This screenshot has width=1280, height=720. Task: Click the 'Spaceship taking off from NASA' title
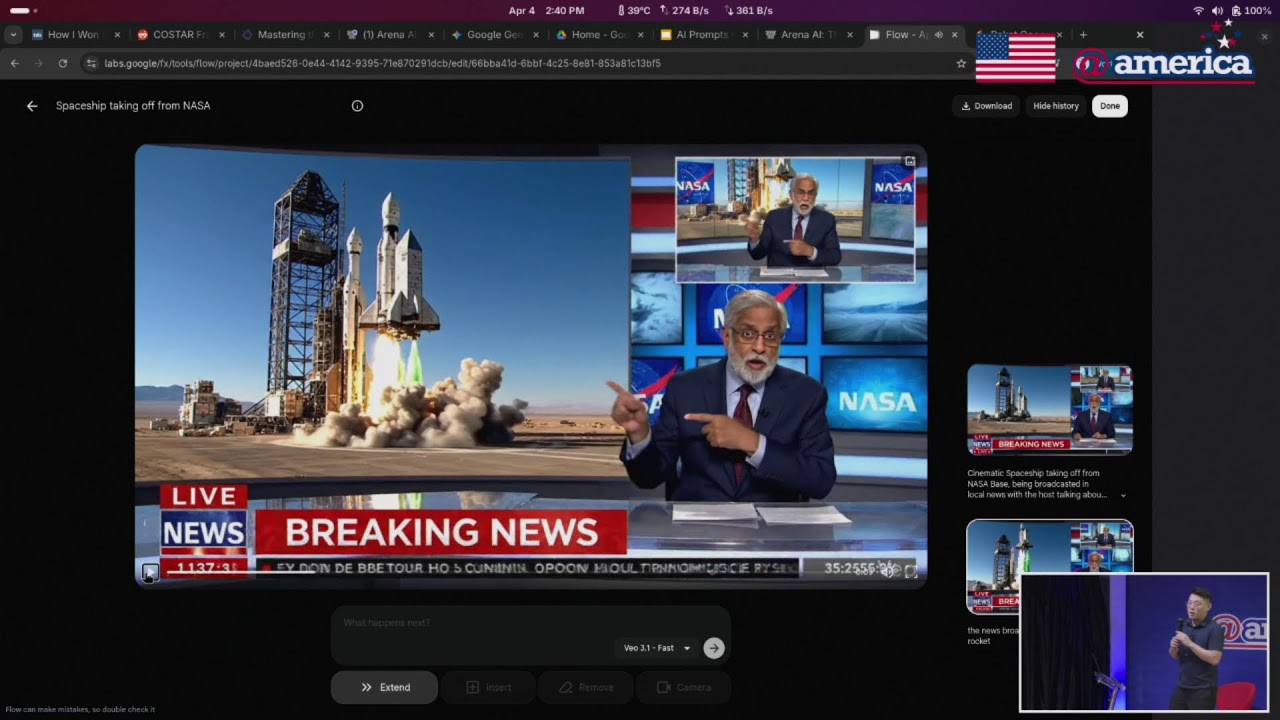(133, 106)
